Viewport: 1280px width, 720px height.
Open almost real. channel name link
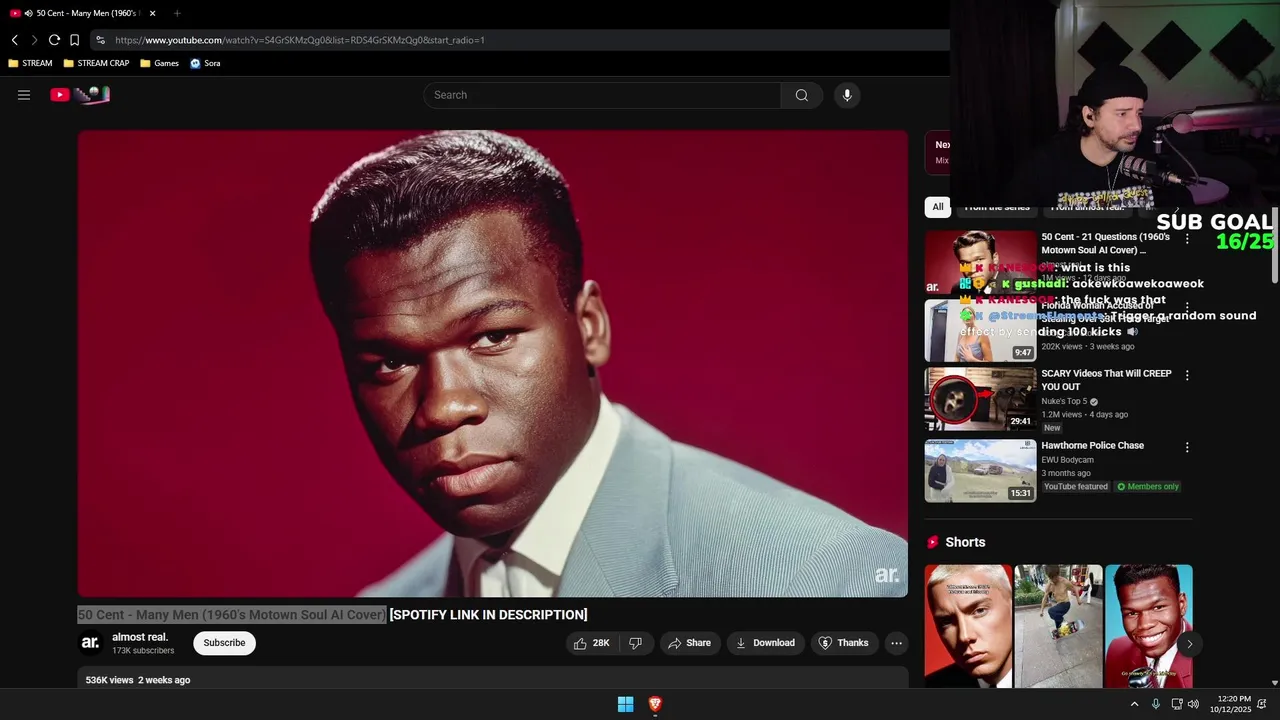pyautogui.click(x=140, y=637)
